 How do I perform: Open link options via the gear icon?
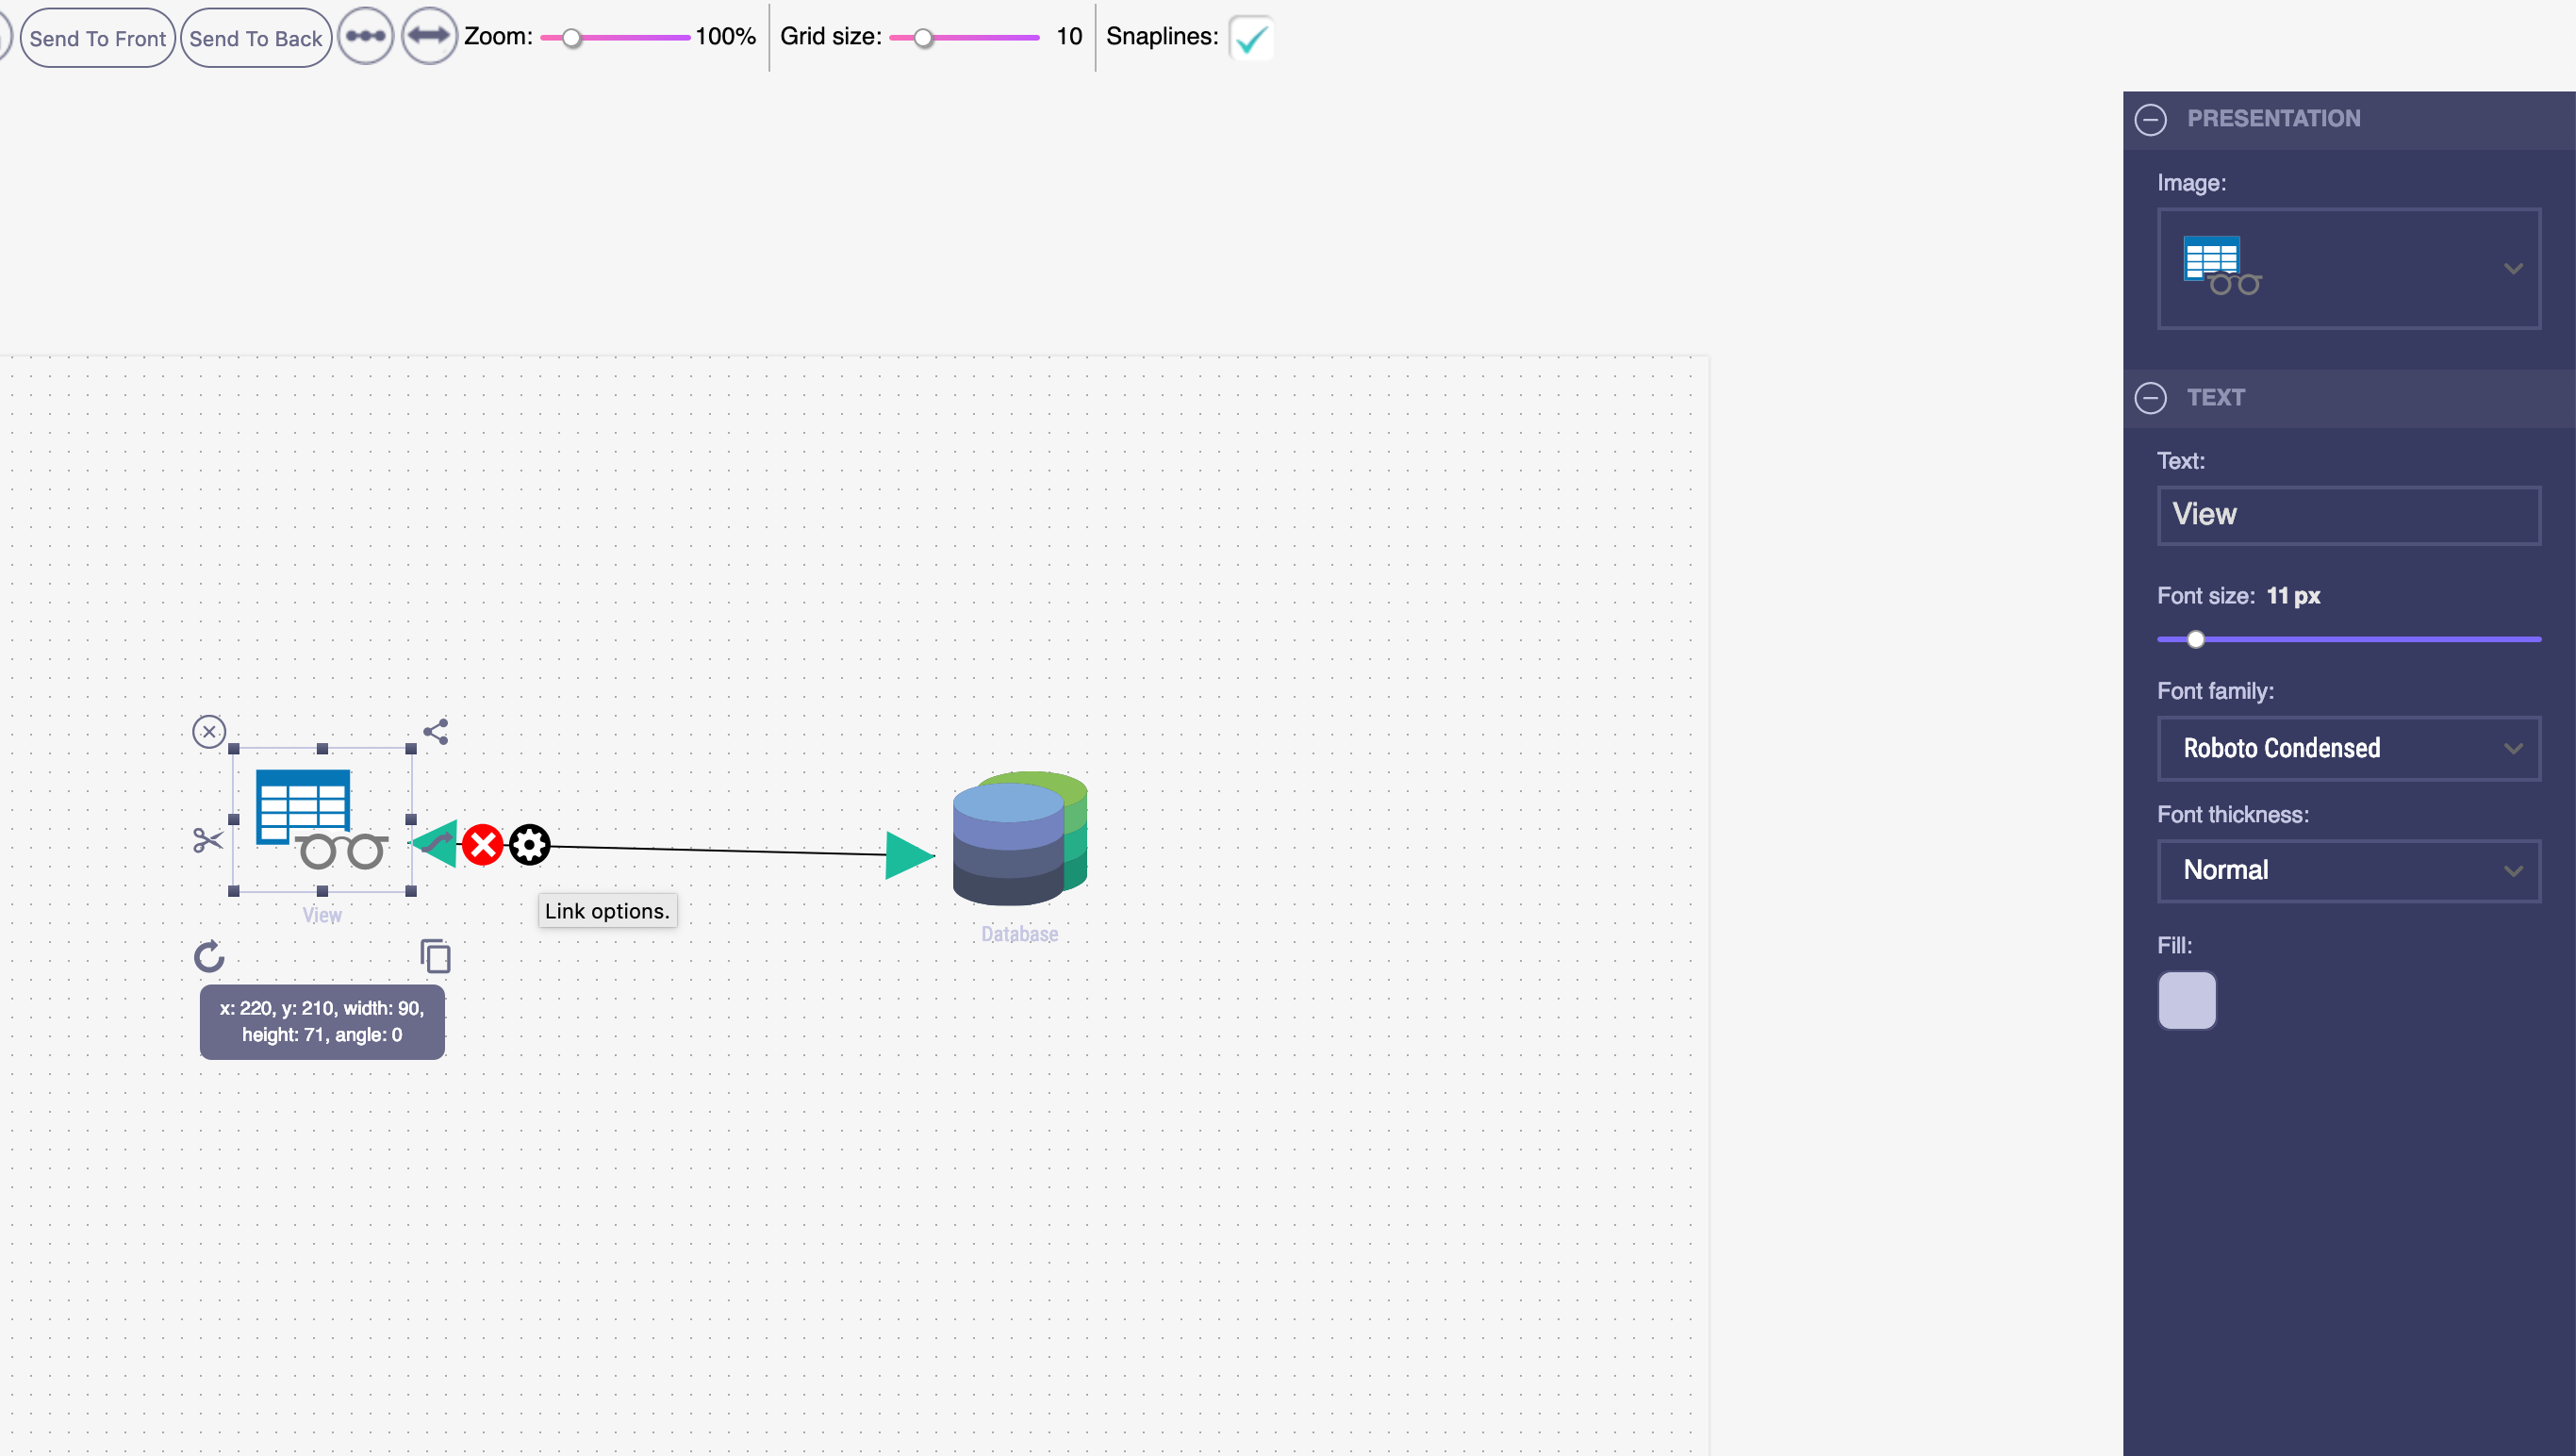tap(529, 844)
